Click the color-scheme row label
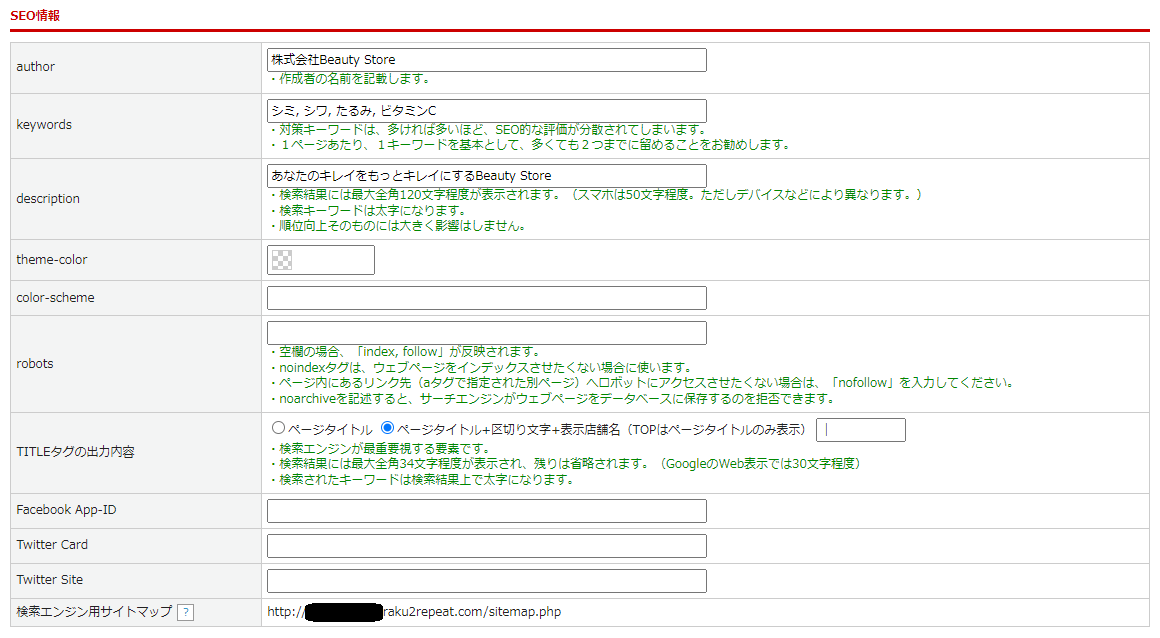 tap(55, 298)
